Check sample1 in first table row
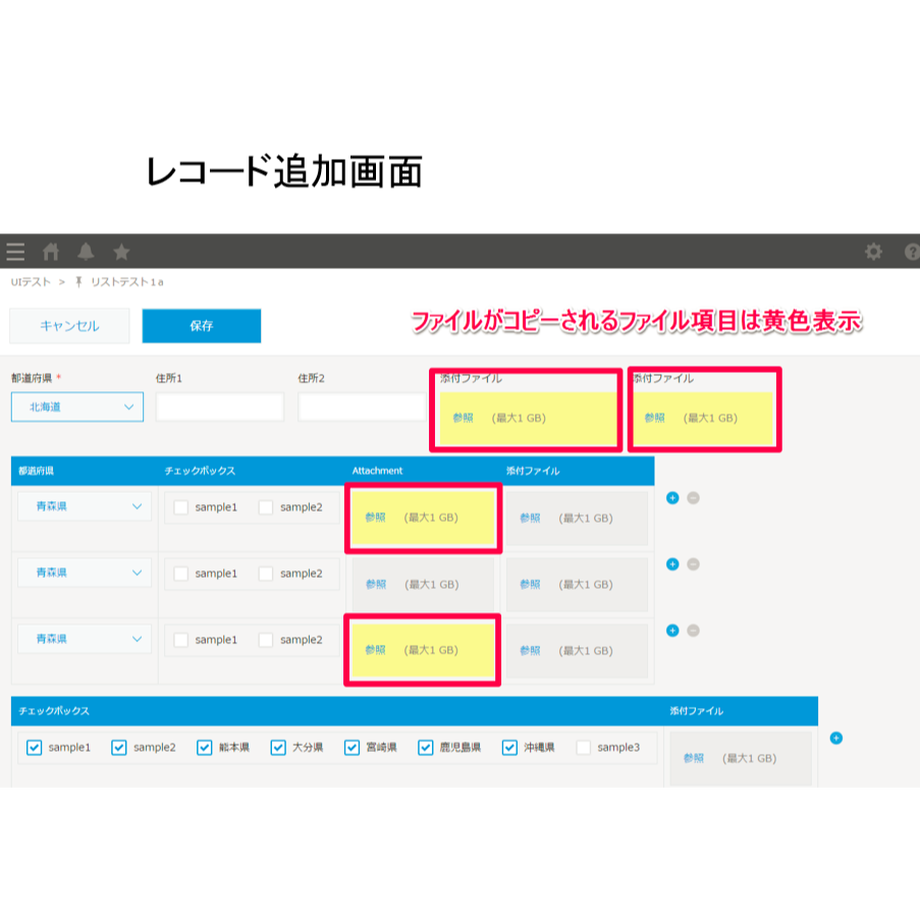 pyautogui.click(x=181, y=507)
